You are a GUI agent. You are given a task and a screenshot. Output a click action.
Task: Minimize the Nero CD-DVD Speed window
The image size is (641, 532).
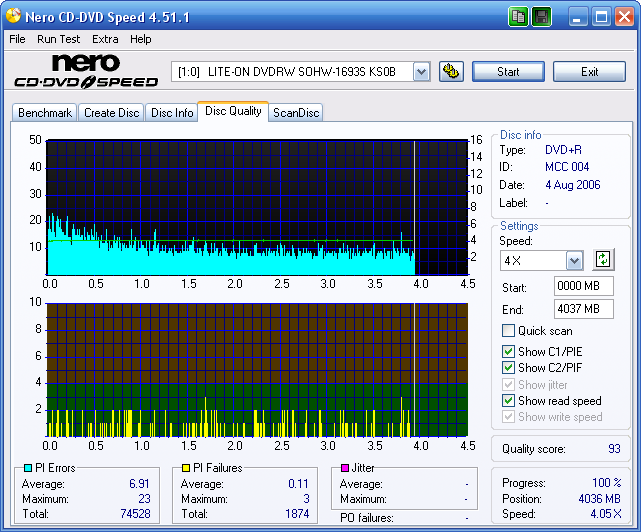pyautogui.click(x=577, y=17)
